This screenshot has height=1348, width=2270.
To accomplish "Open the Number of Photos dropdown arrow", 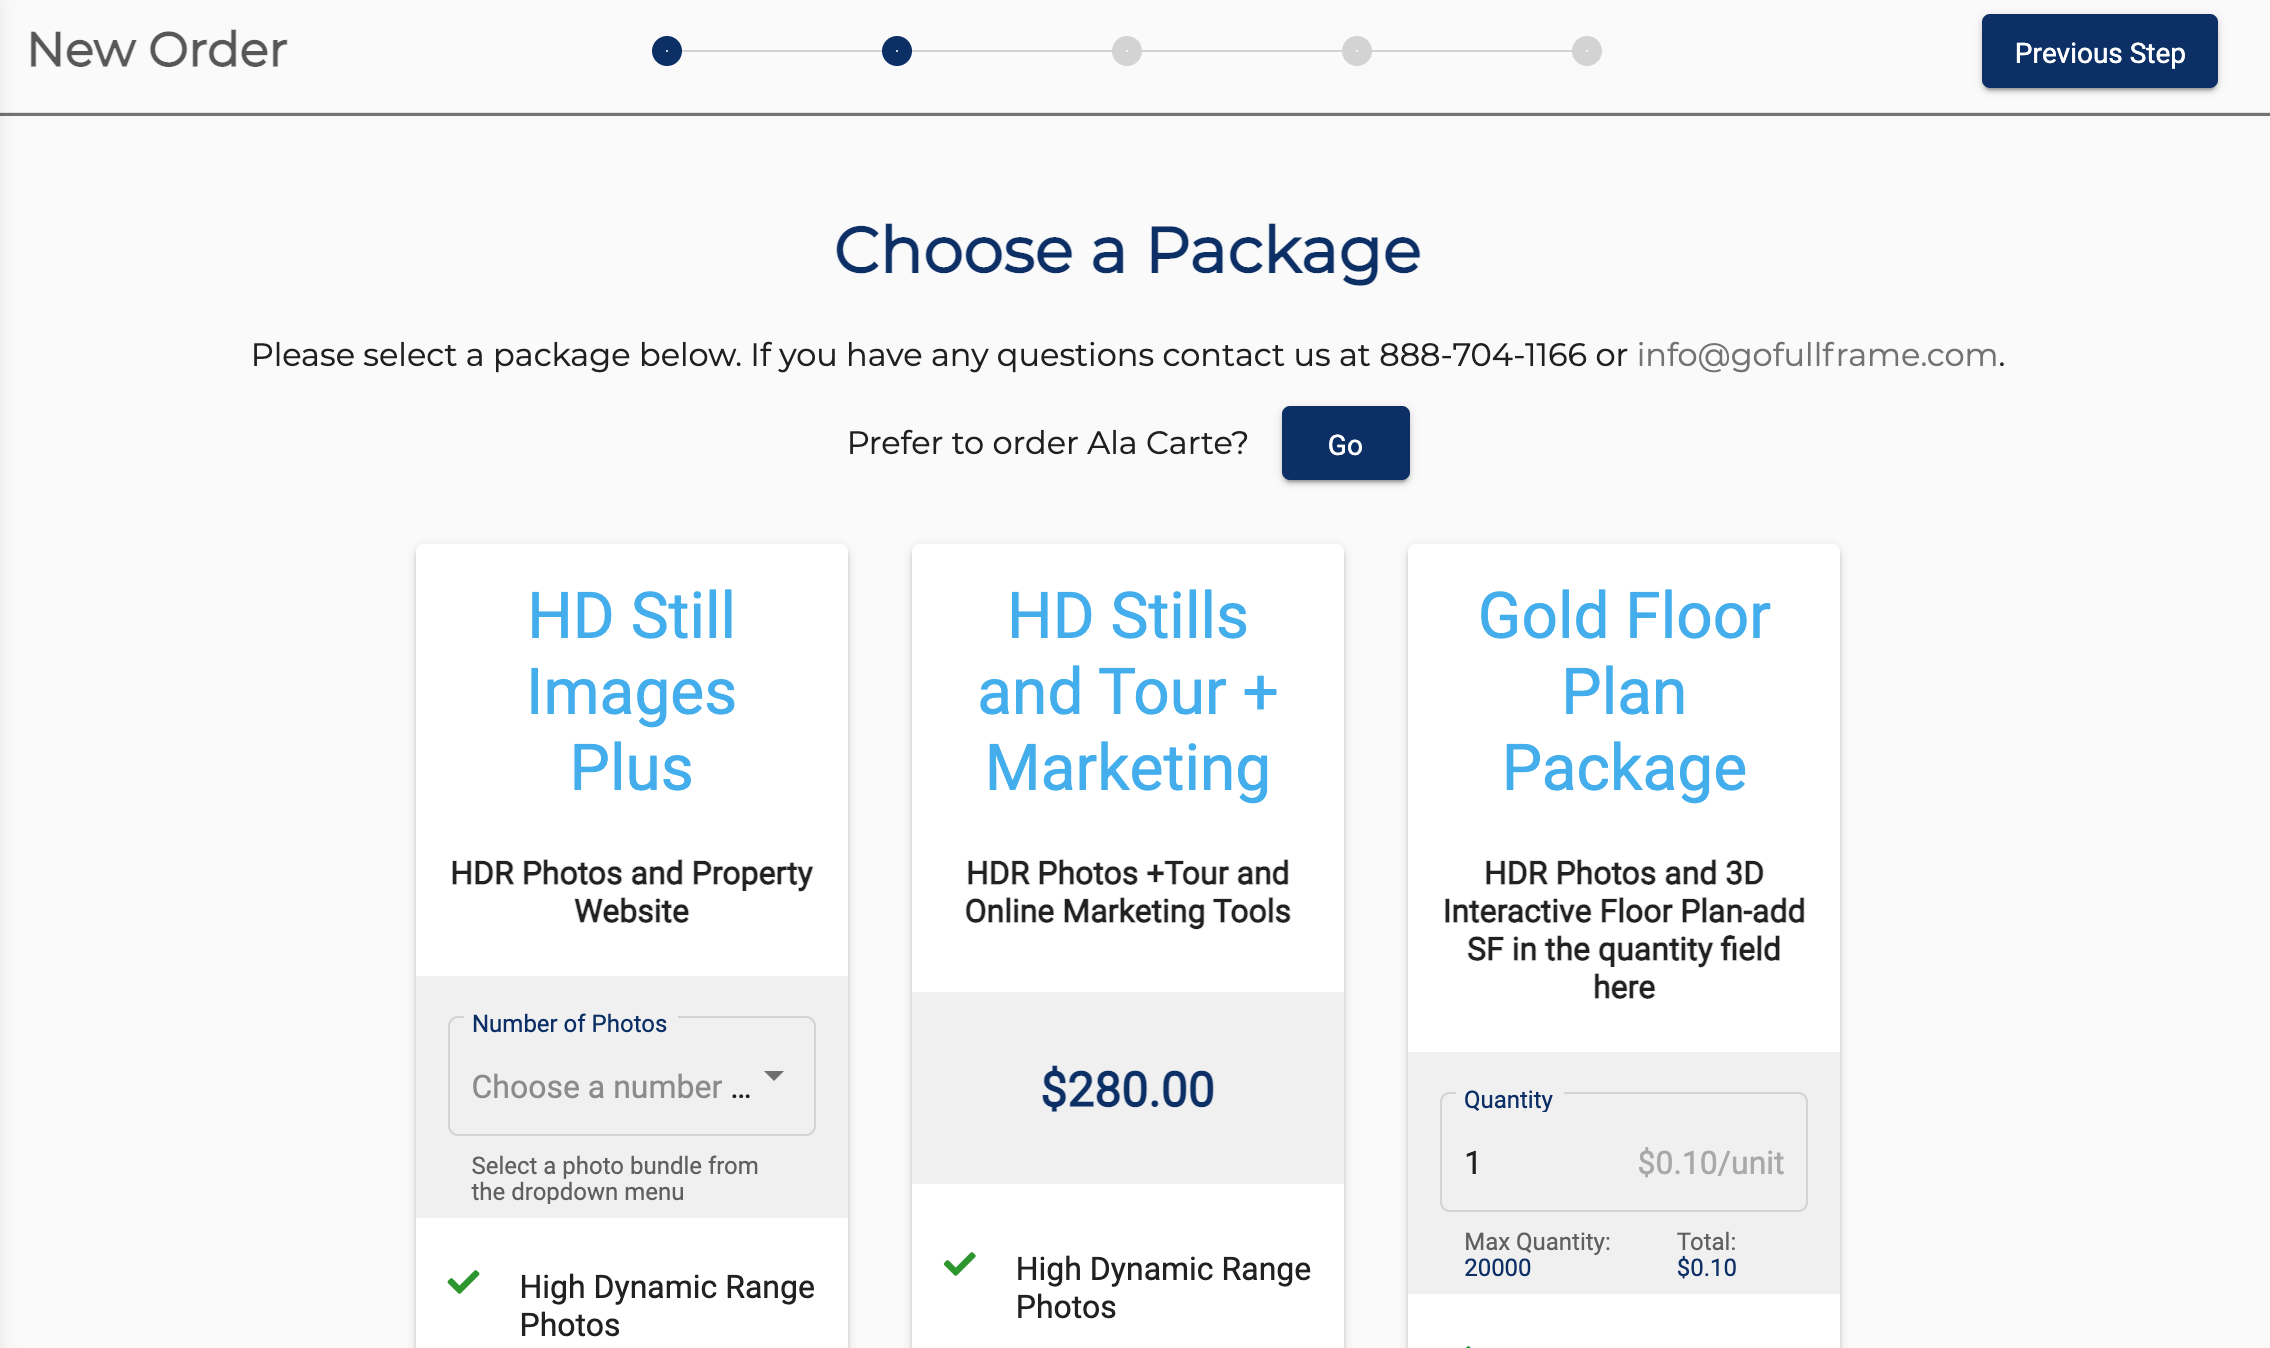I will click(774, 1076).
